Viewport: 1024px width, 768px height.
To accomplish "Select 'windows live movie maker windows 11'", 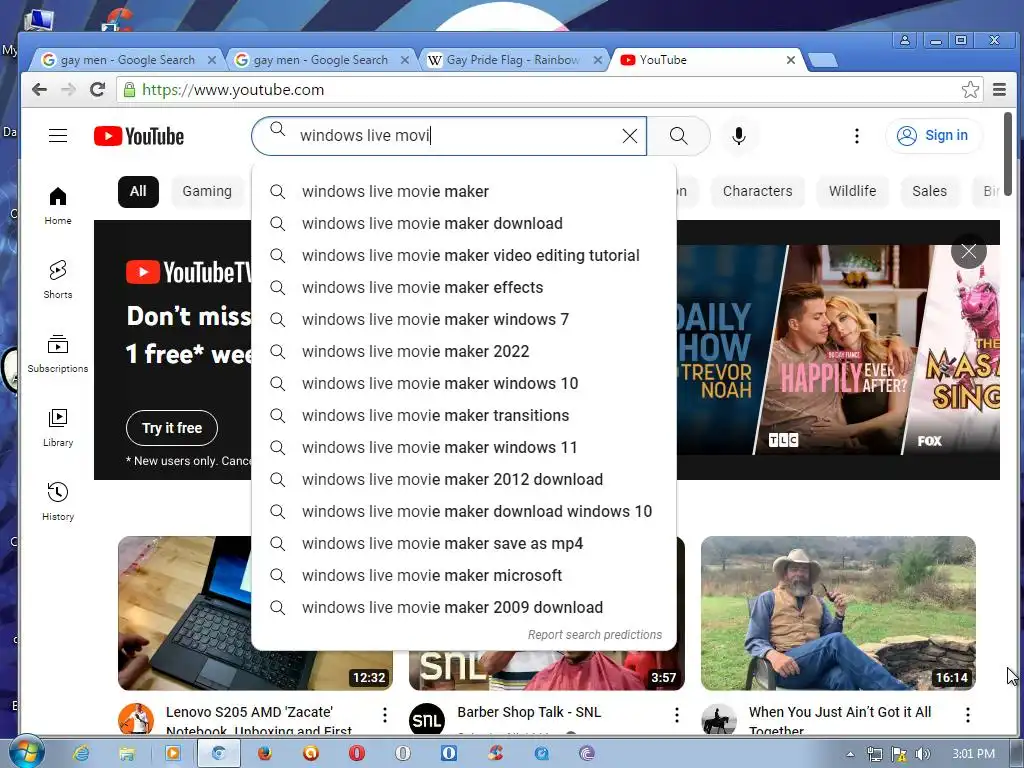I will coord(464,447).
